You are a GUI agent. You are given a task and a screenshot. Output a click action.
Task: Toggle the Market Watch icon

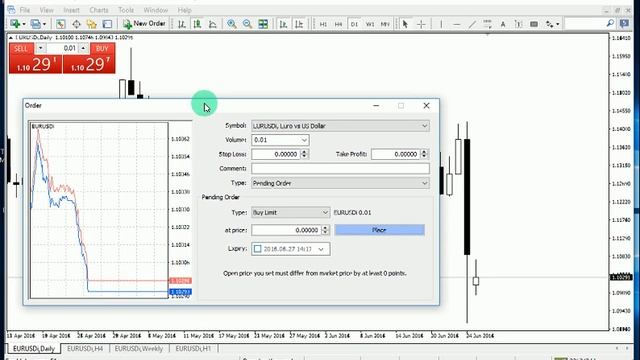(x=60, y=24)
